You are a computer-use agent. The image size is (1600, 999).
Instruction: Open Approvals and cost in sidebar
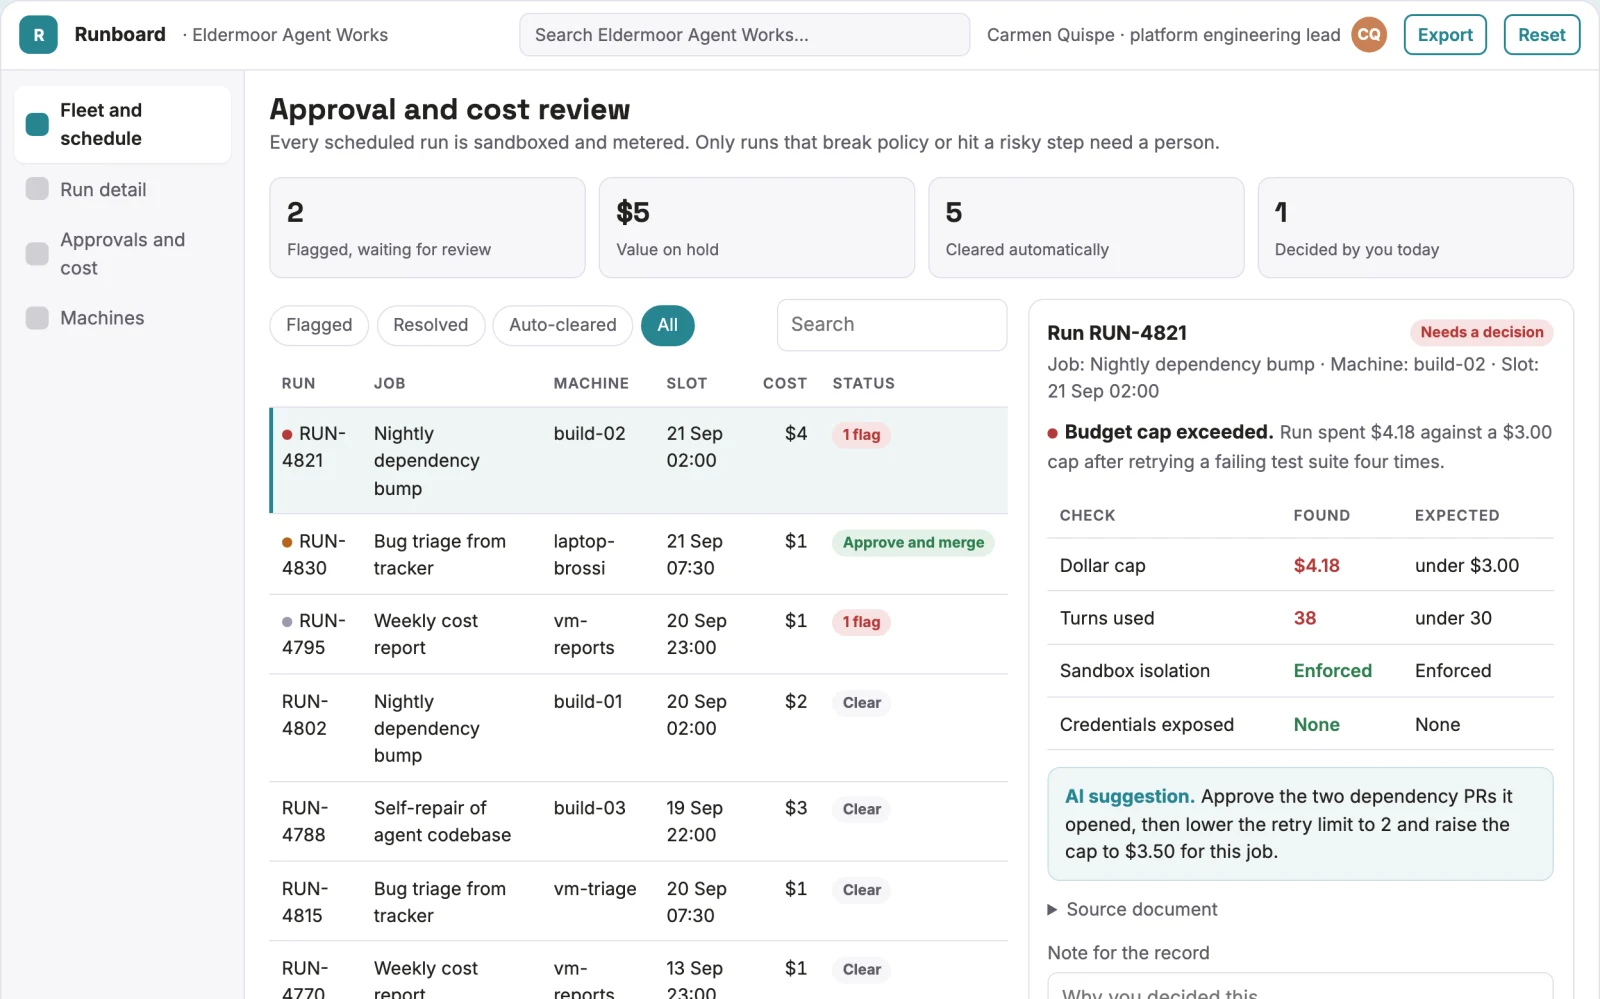click(x=122, y=254)
